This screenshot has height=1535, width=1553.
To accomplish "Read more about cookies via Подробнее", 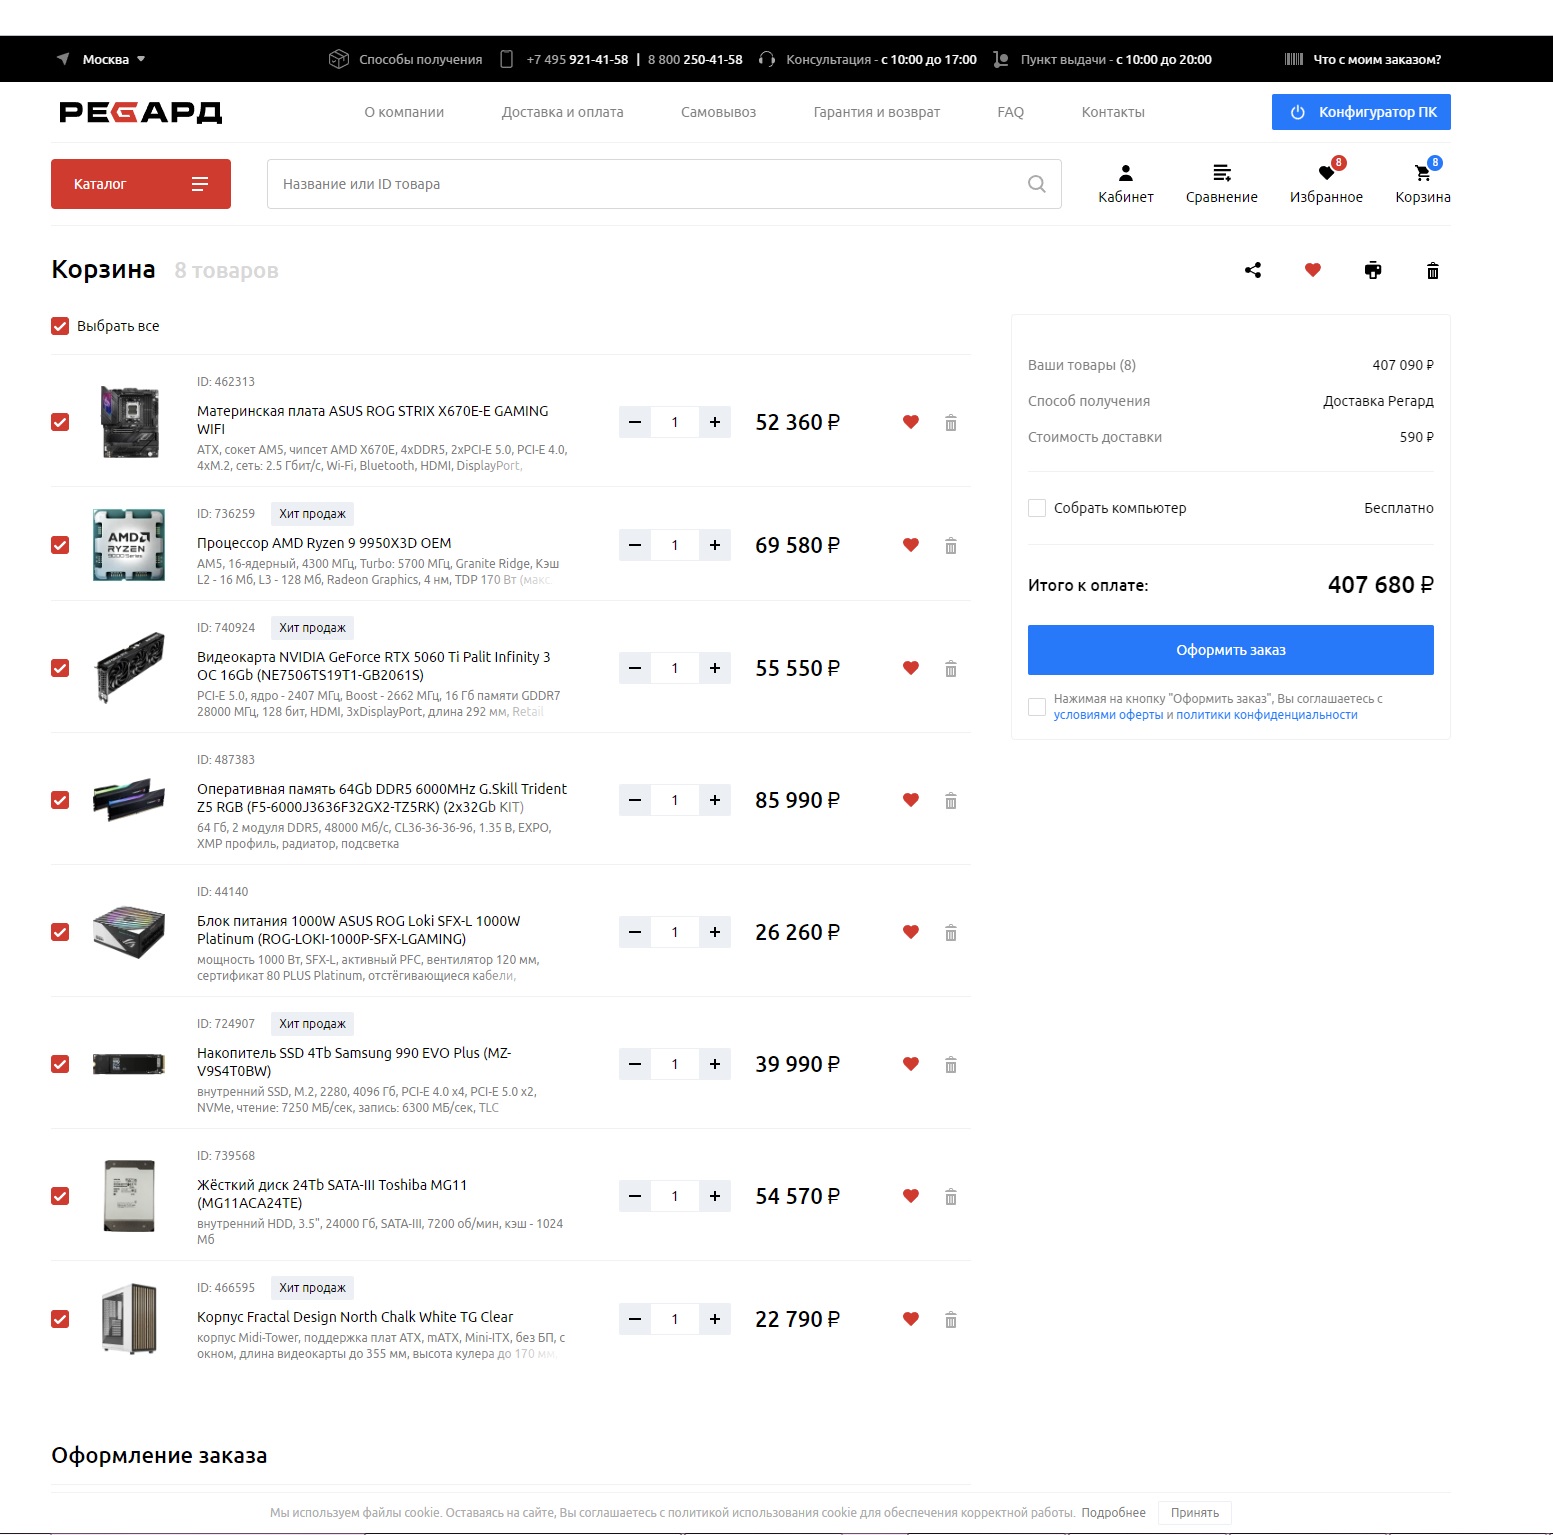I will tap(1113, 1513).
